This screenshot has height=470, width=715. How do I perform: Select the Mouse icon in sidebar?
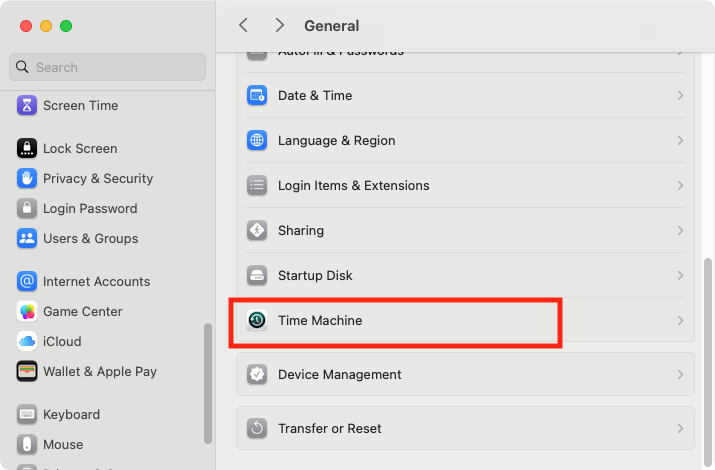pyautogui.click(x=27, y=444)
